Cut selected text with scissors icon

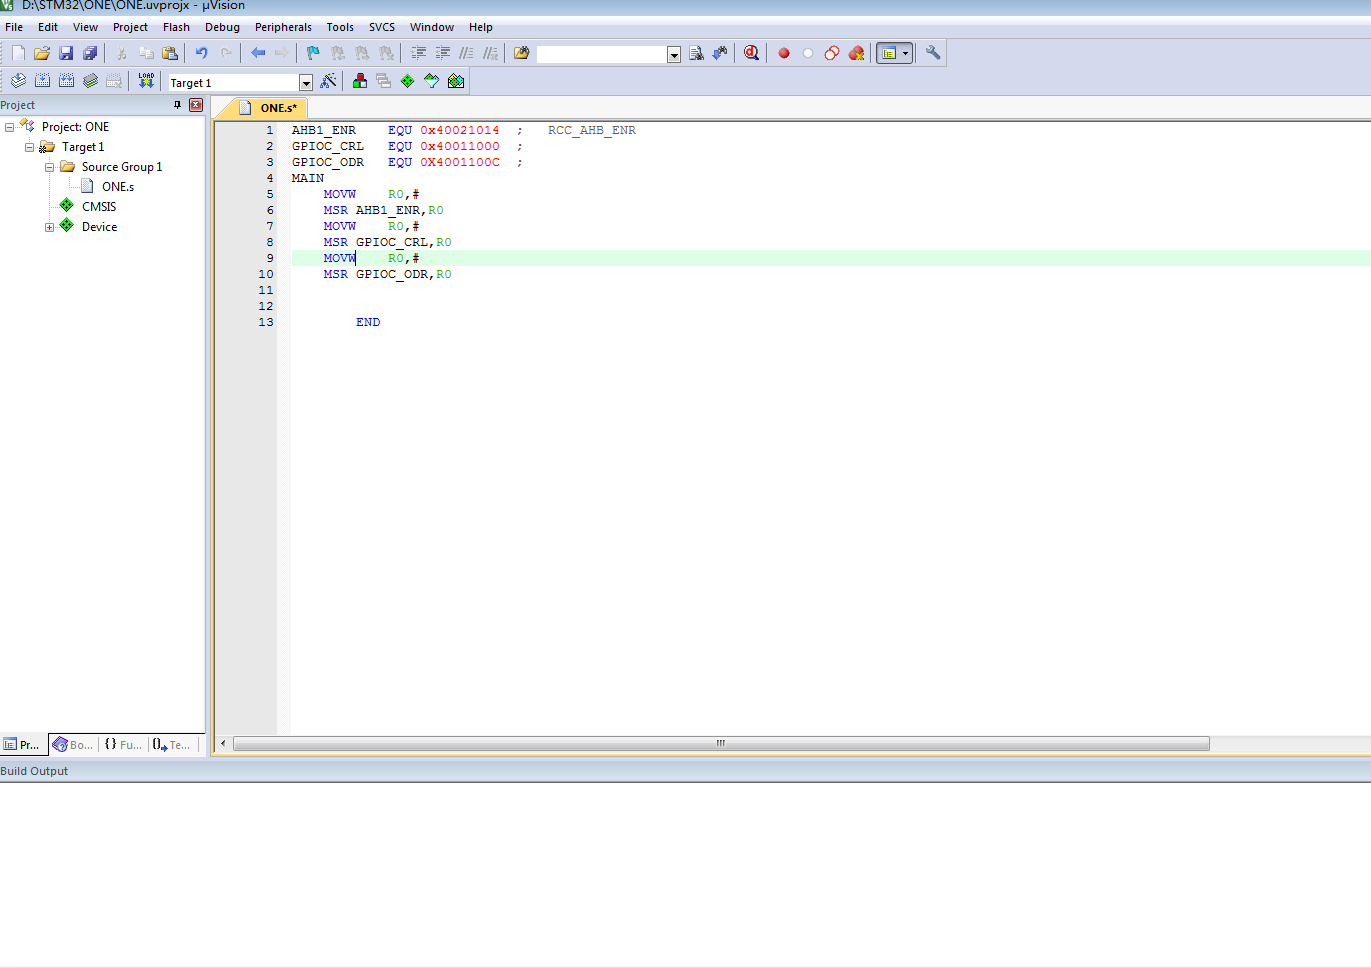[x=121, y=53]
